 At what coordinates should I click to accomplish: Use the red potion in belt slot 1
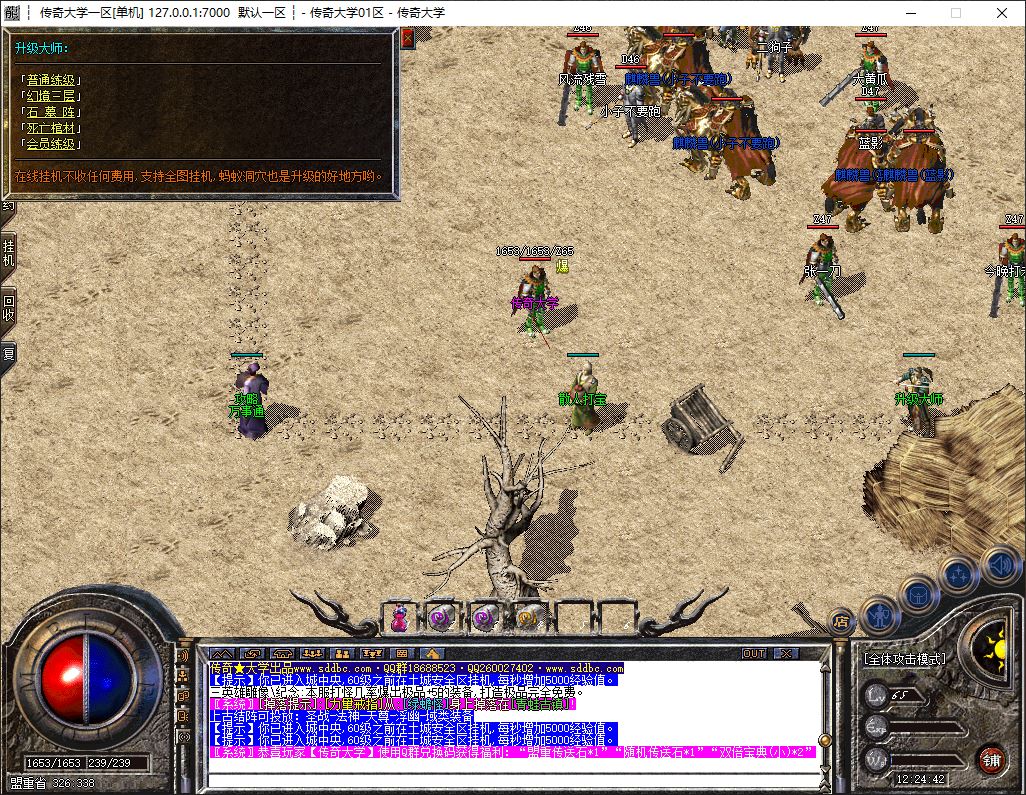click(x=399, y=618)
